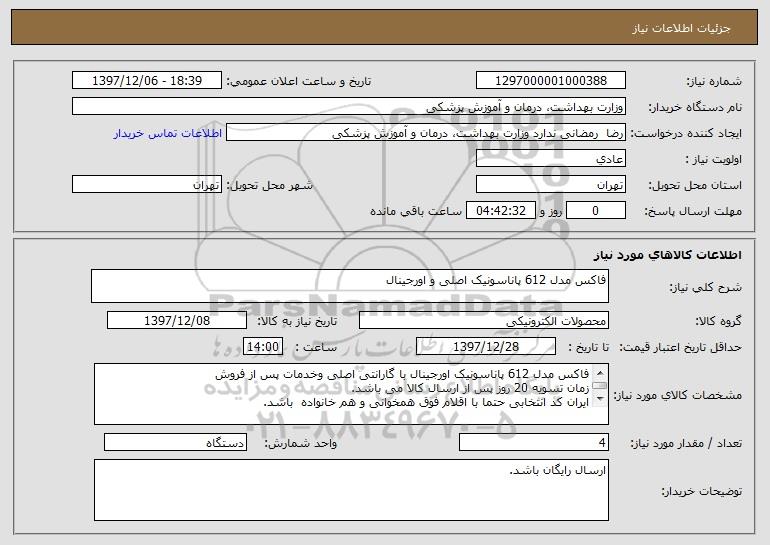Screen dimensions: 770x545
Task: Select the announcement date field 1397/12/06 - 18:39
Action: click(147, 80)
